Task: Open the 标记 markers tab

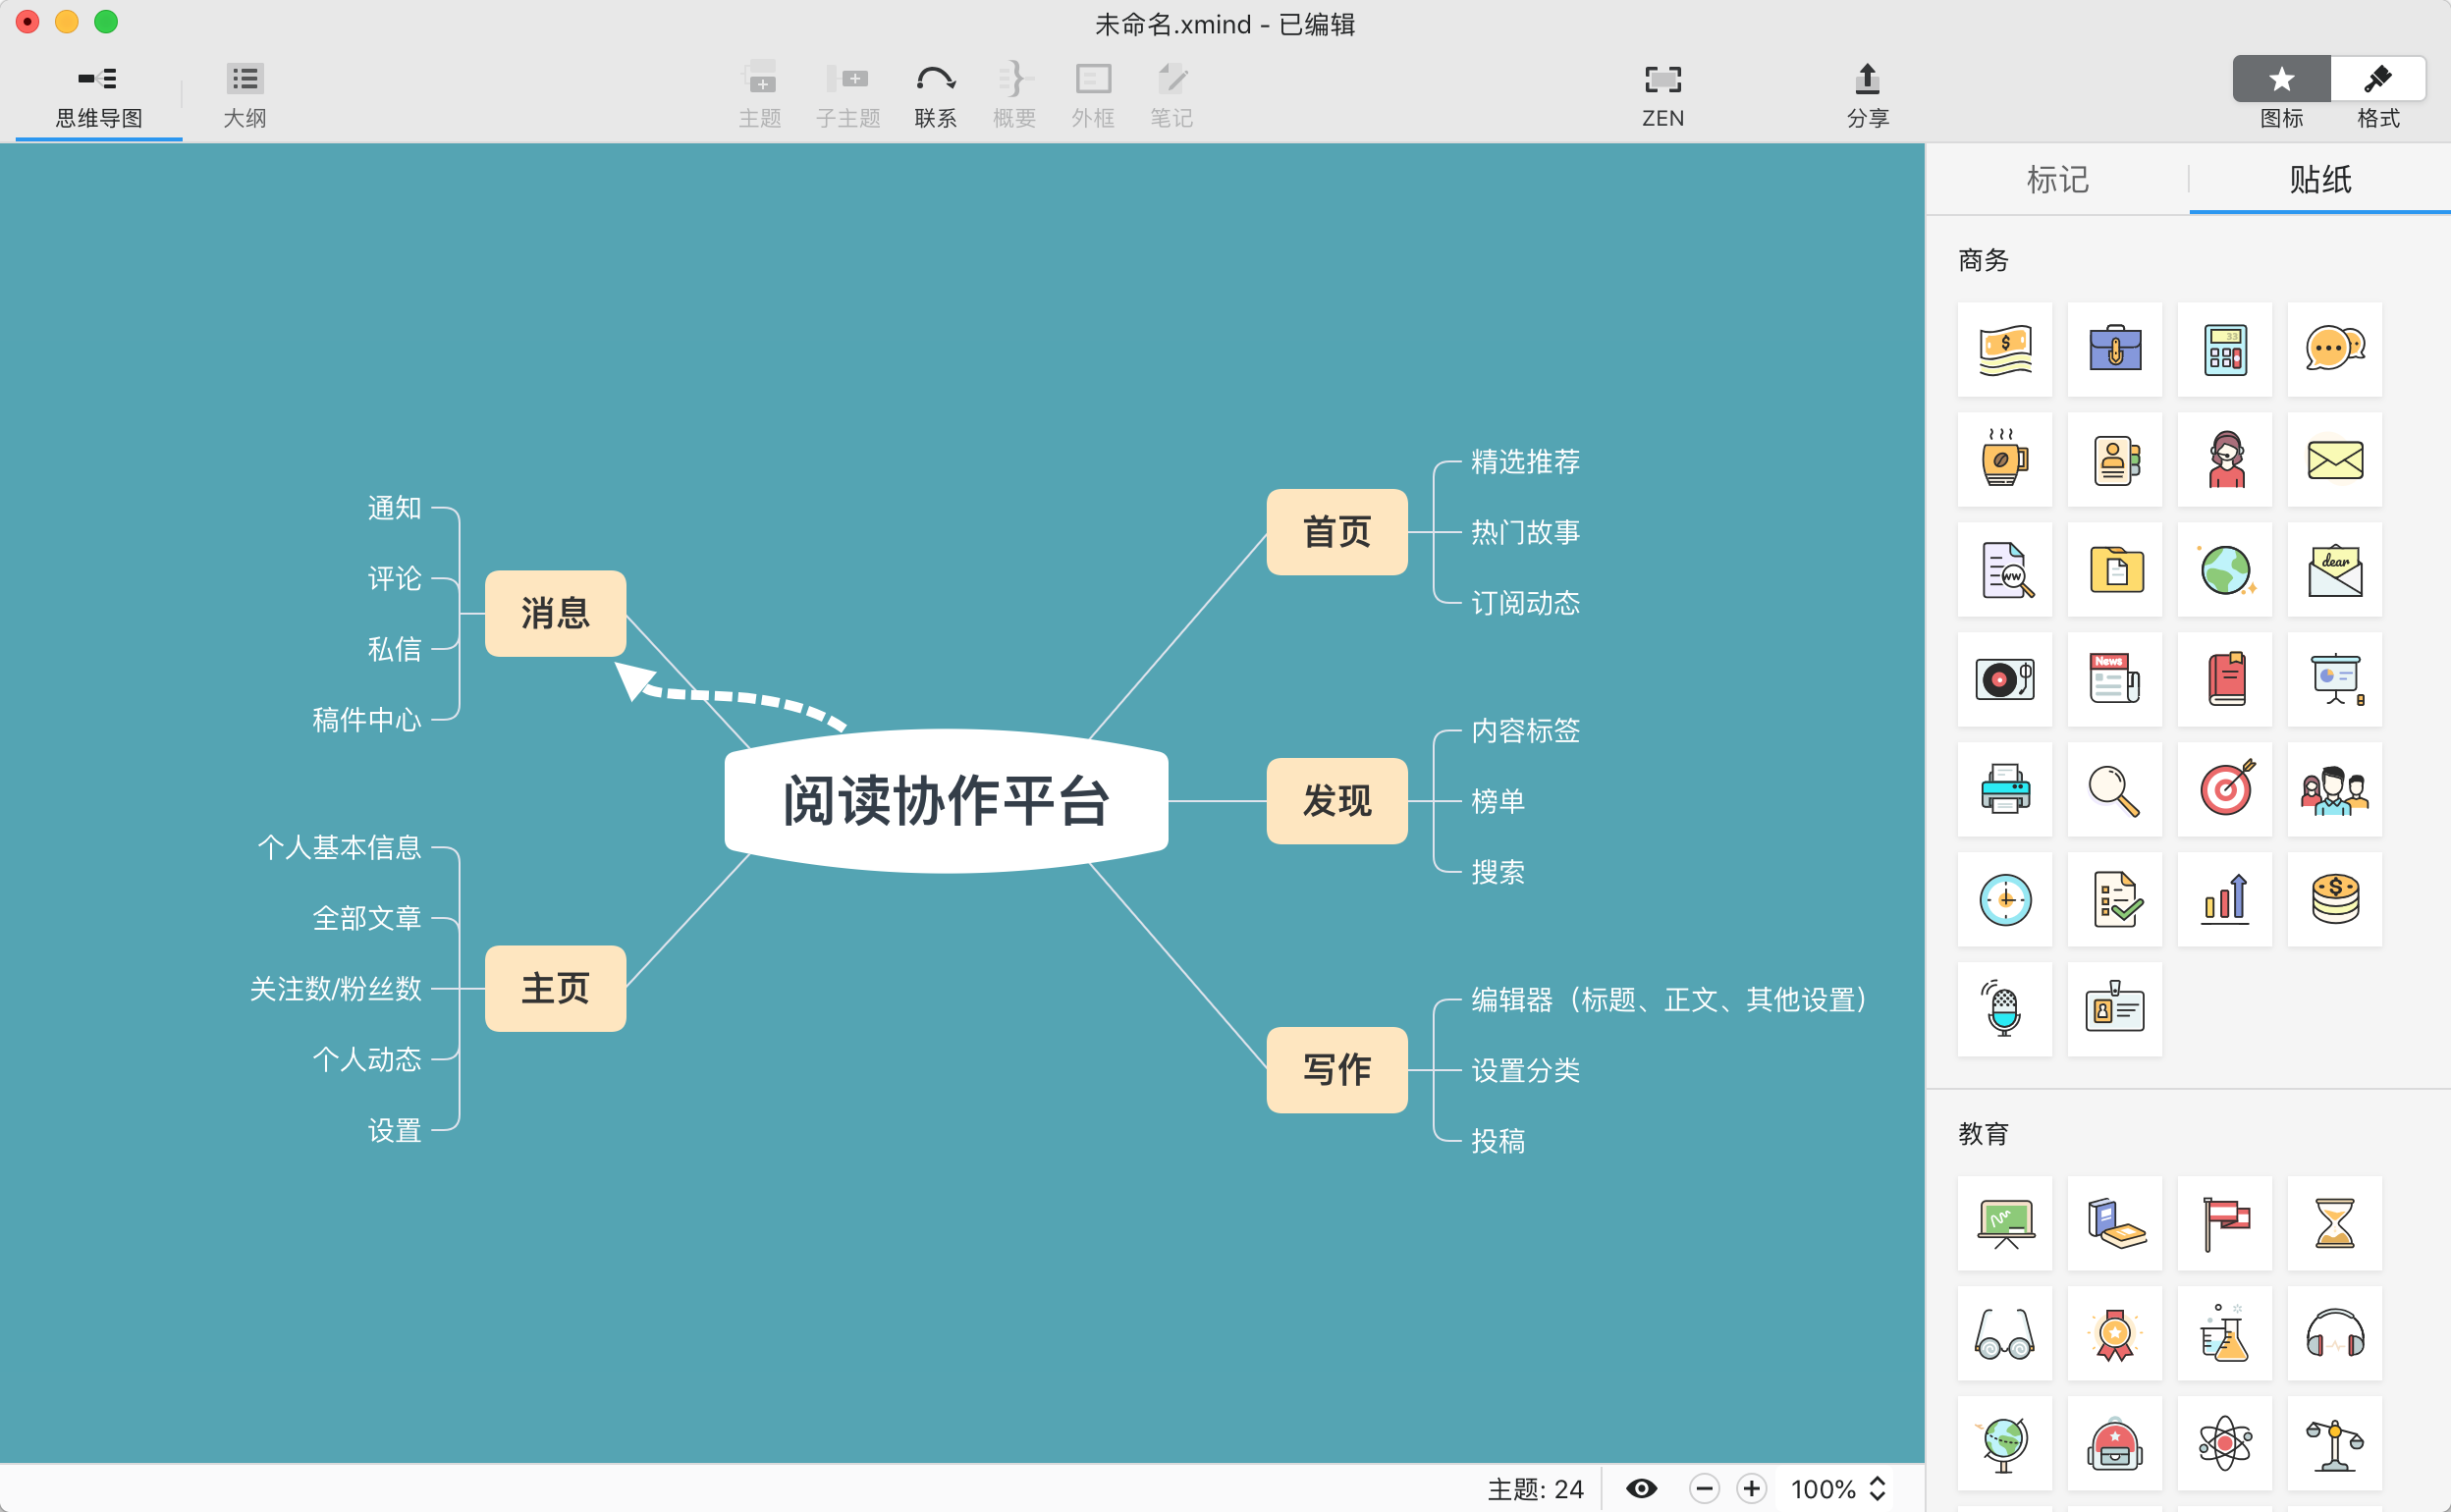Action: (2057, 180)
